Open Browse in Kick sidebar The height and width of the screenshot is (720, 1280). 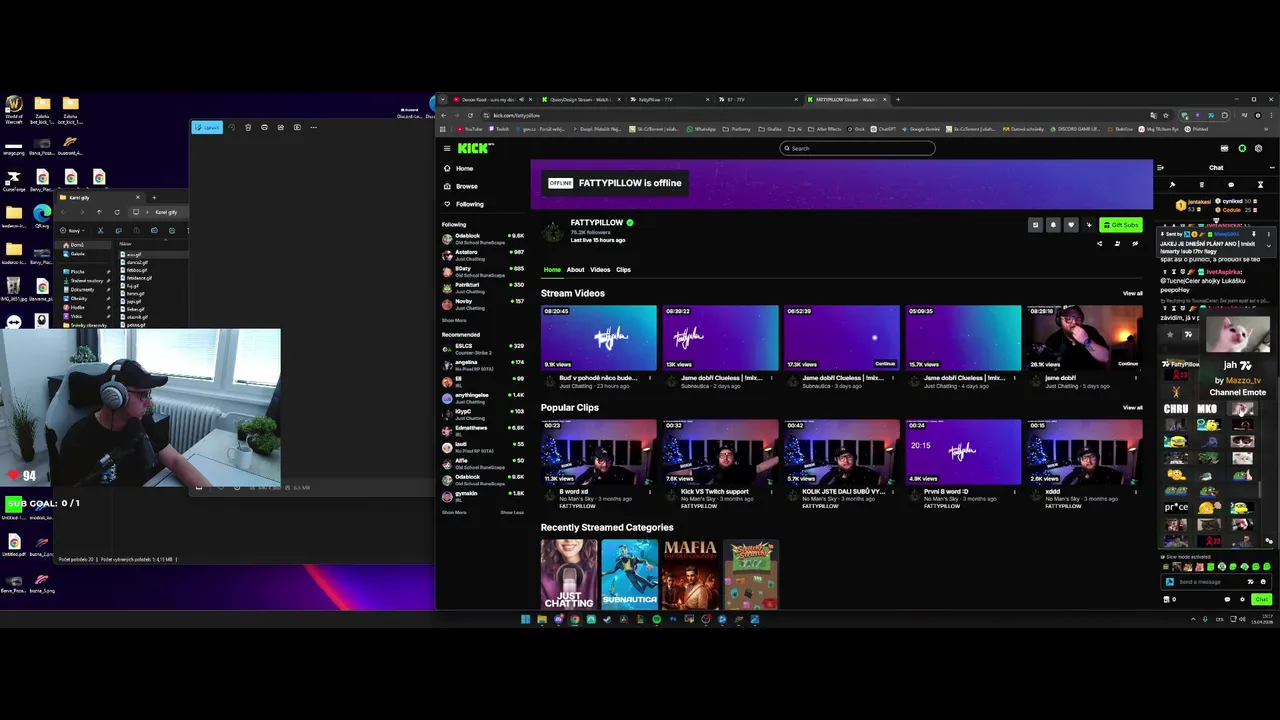tap(466, 186)
